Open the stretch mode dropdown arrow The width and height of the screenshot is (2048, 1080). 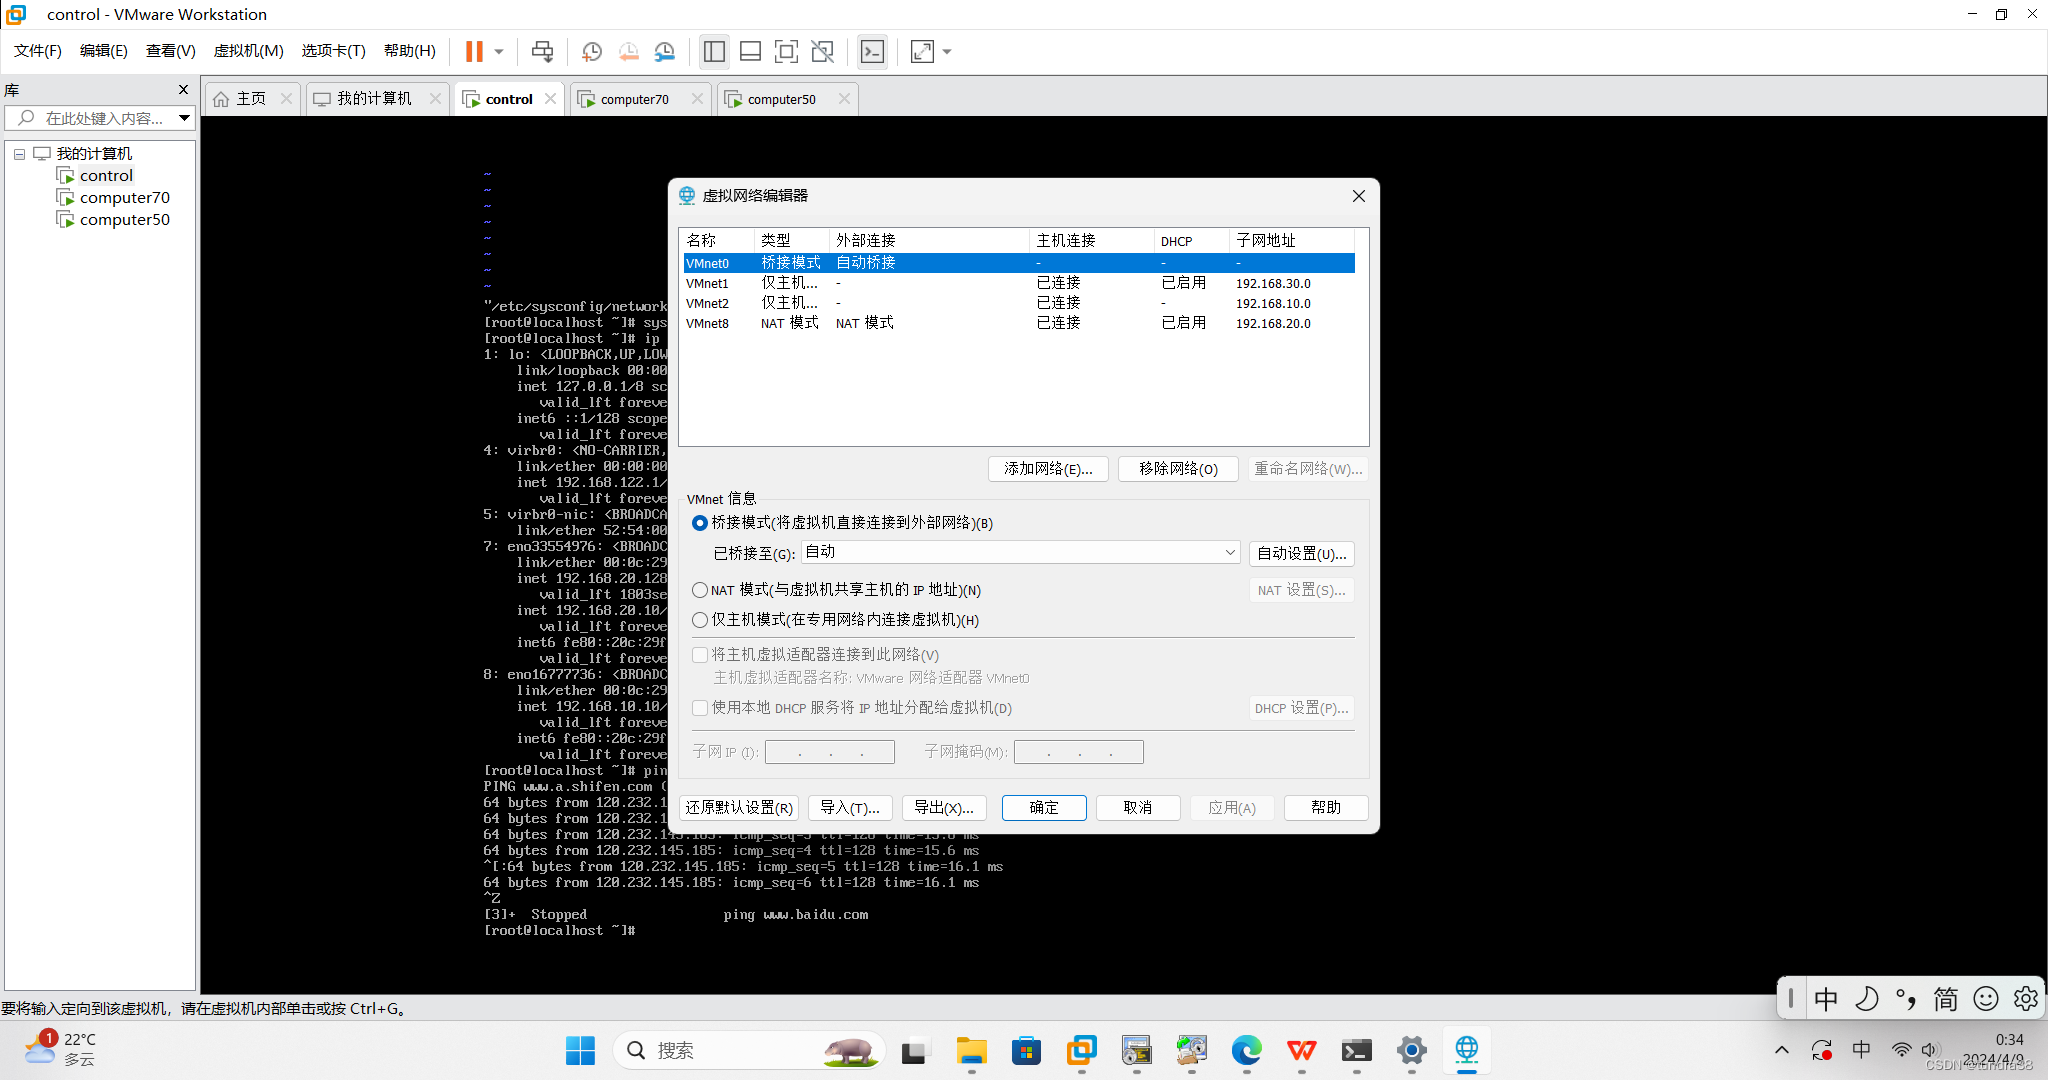pyautogui.click(x=947, y=51)
